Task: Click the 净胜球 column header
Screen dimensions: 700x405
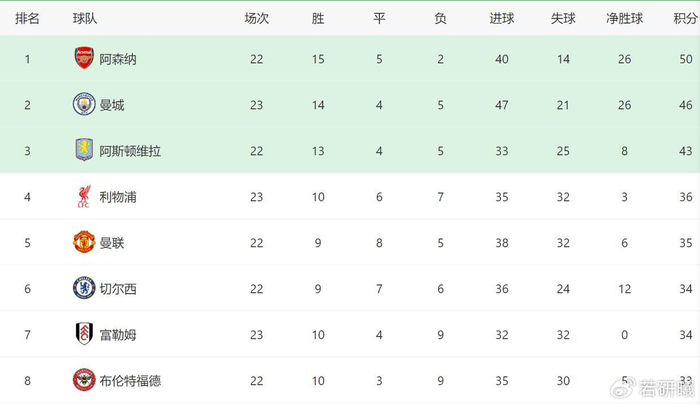Action: coord(623,19)
